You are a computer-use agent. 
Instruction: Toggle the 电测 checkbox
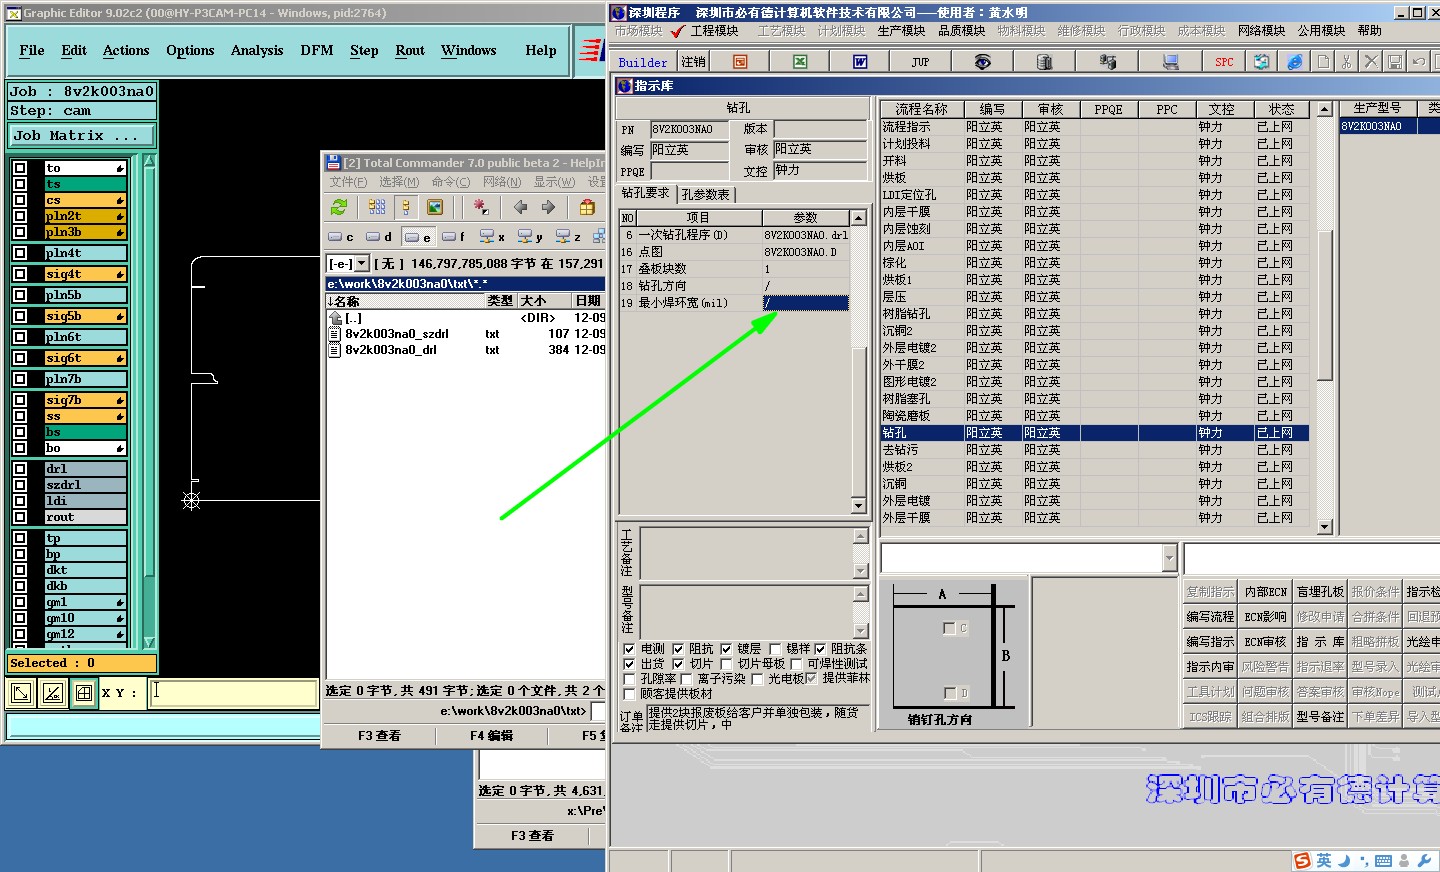click(x=629, y=649)
